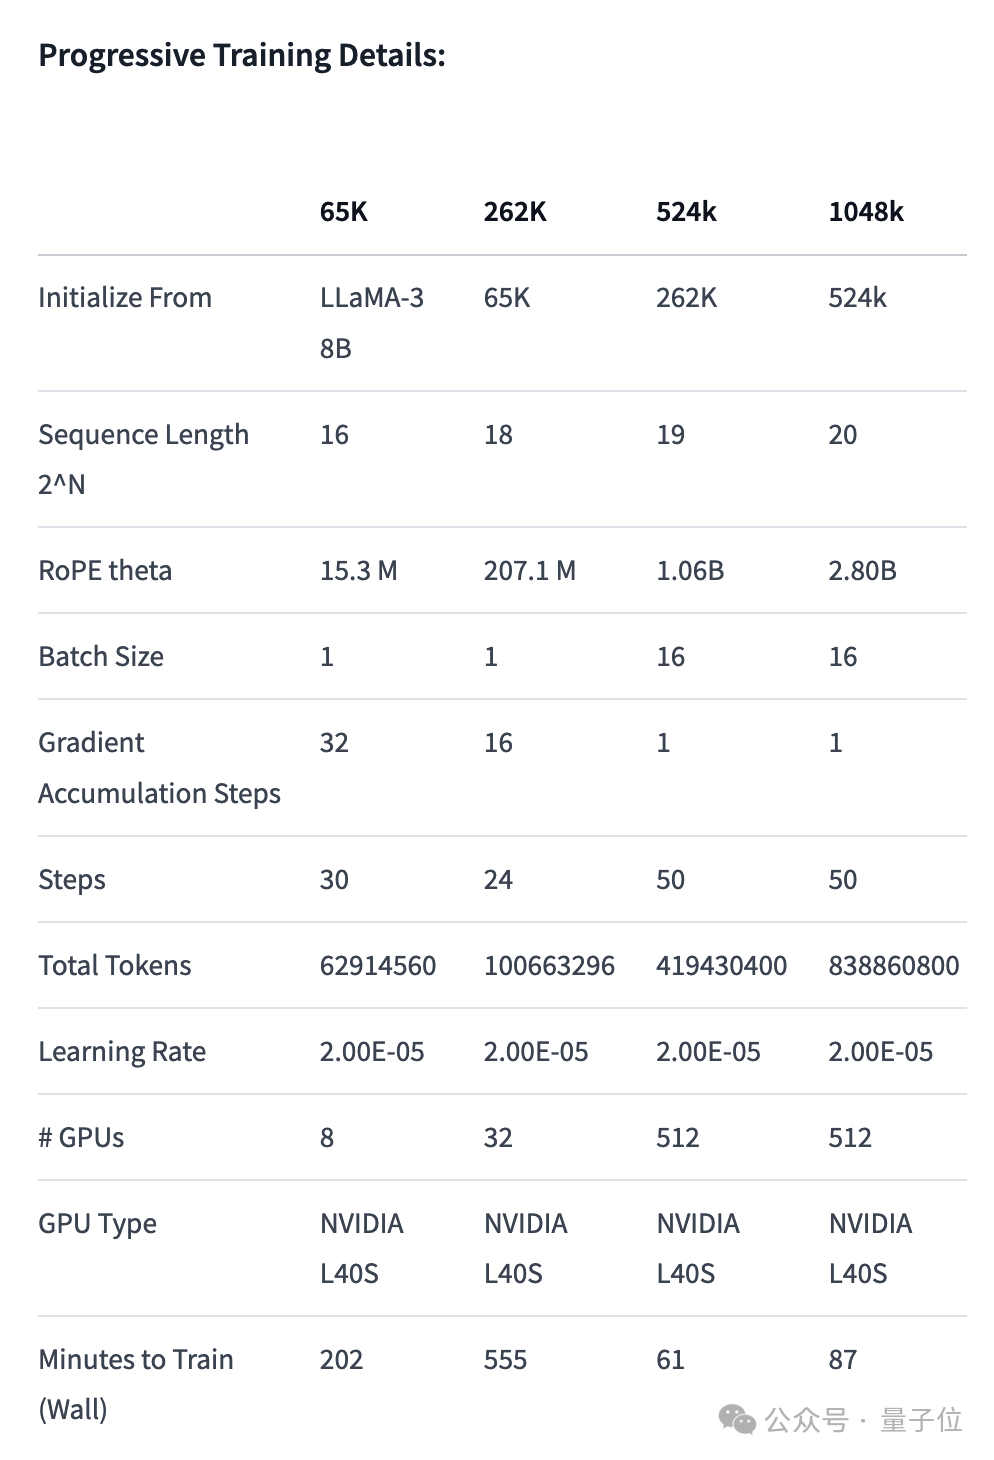The width and height of the screenshot is (994, 1460).
Task: Click the Progressive Training Details heading
Action: 242,55
